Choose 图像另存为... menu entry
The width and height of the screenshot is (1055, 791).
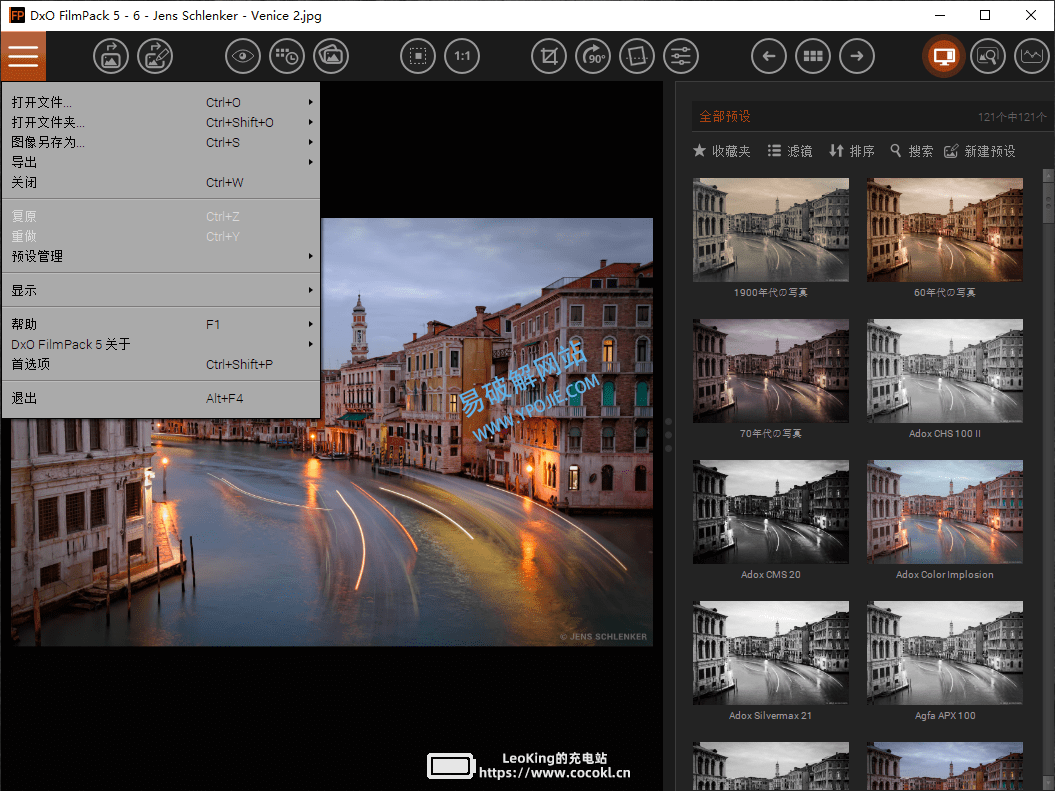tap(161, 143)
